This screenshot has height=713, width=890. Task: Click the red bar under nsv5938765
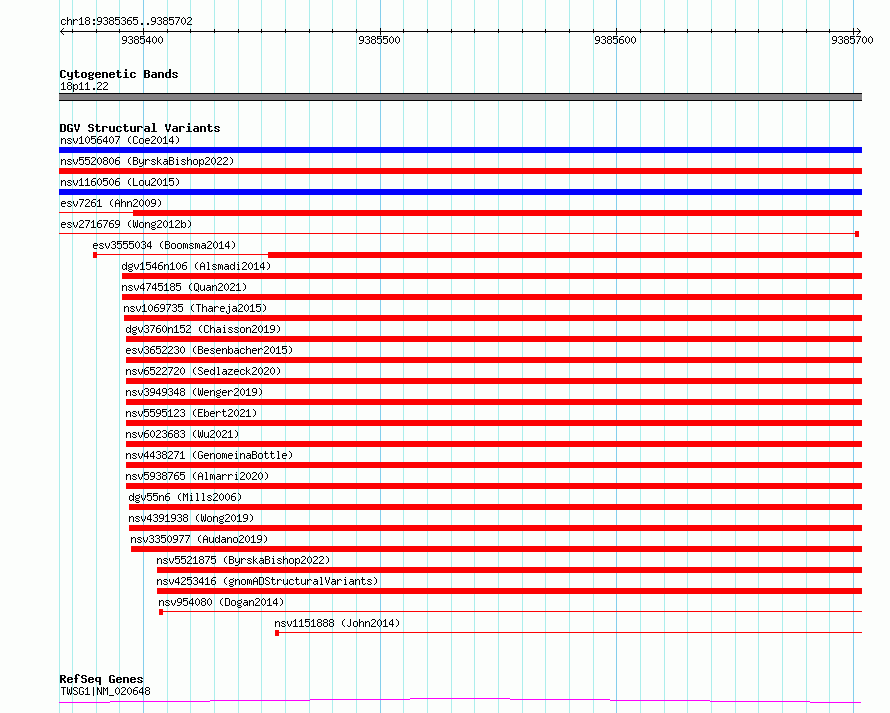(494, 486)
